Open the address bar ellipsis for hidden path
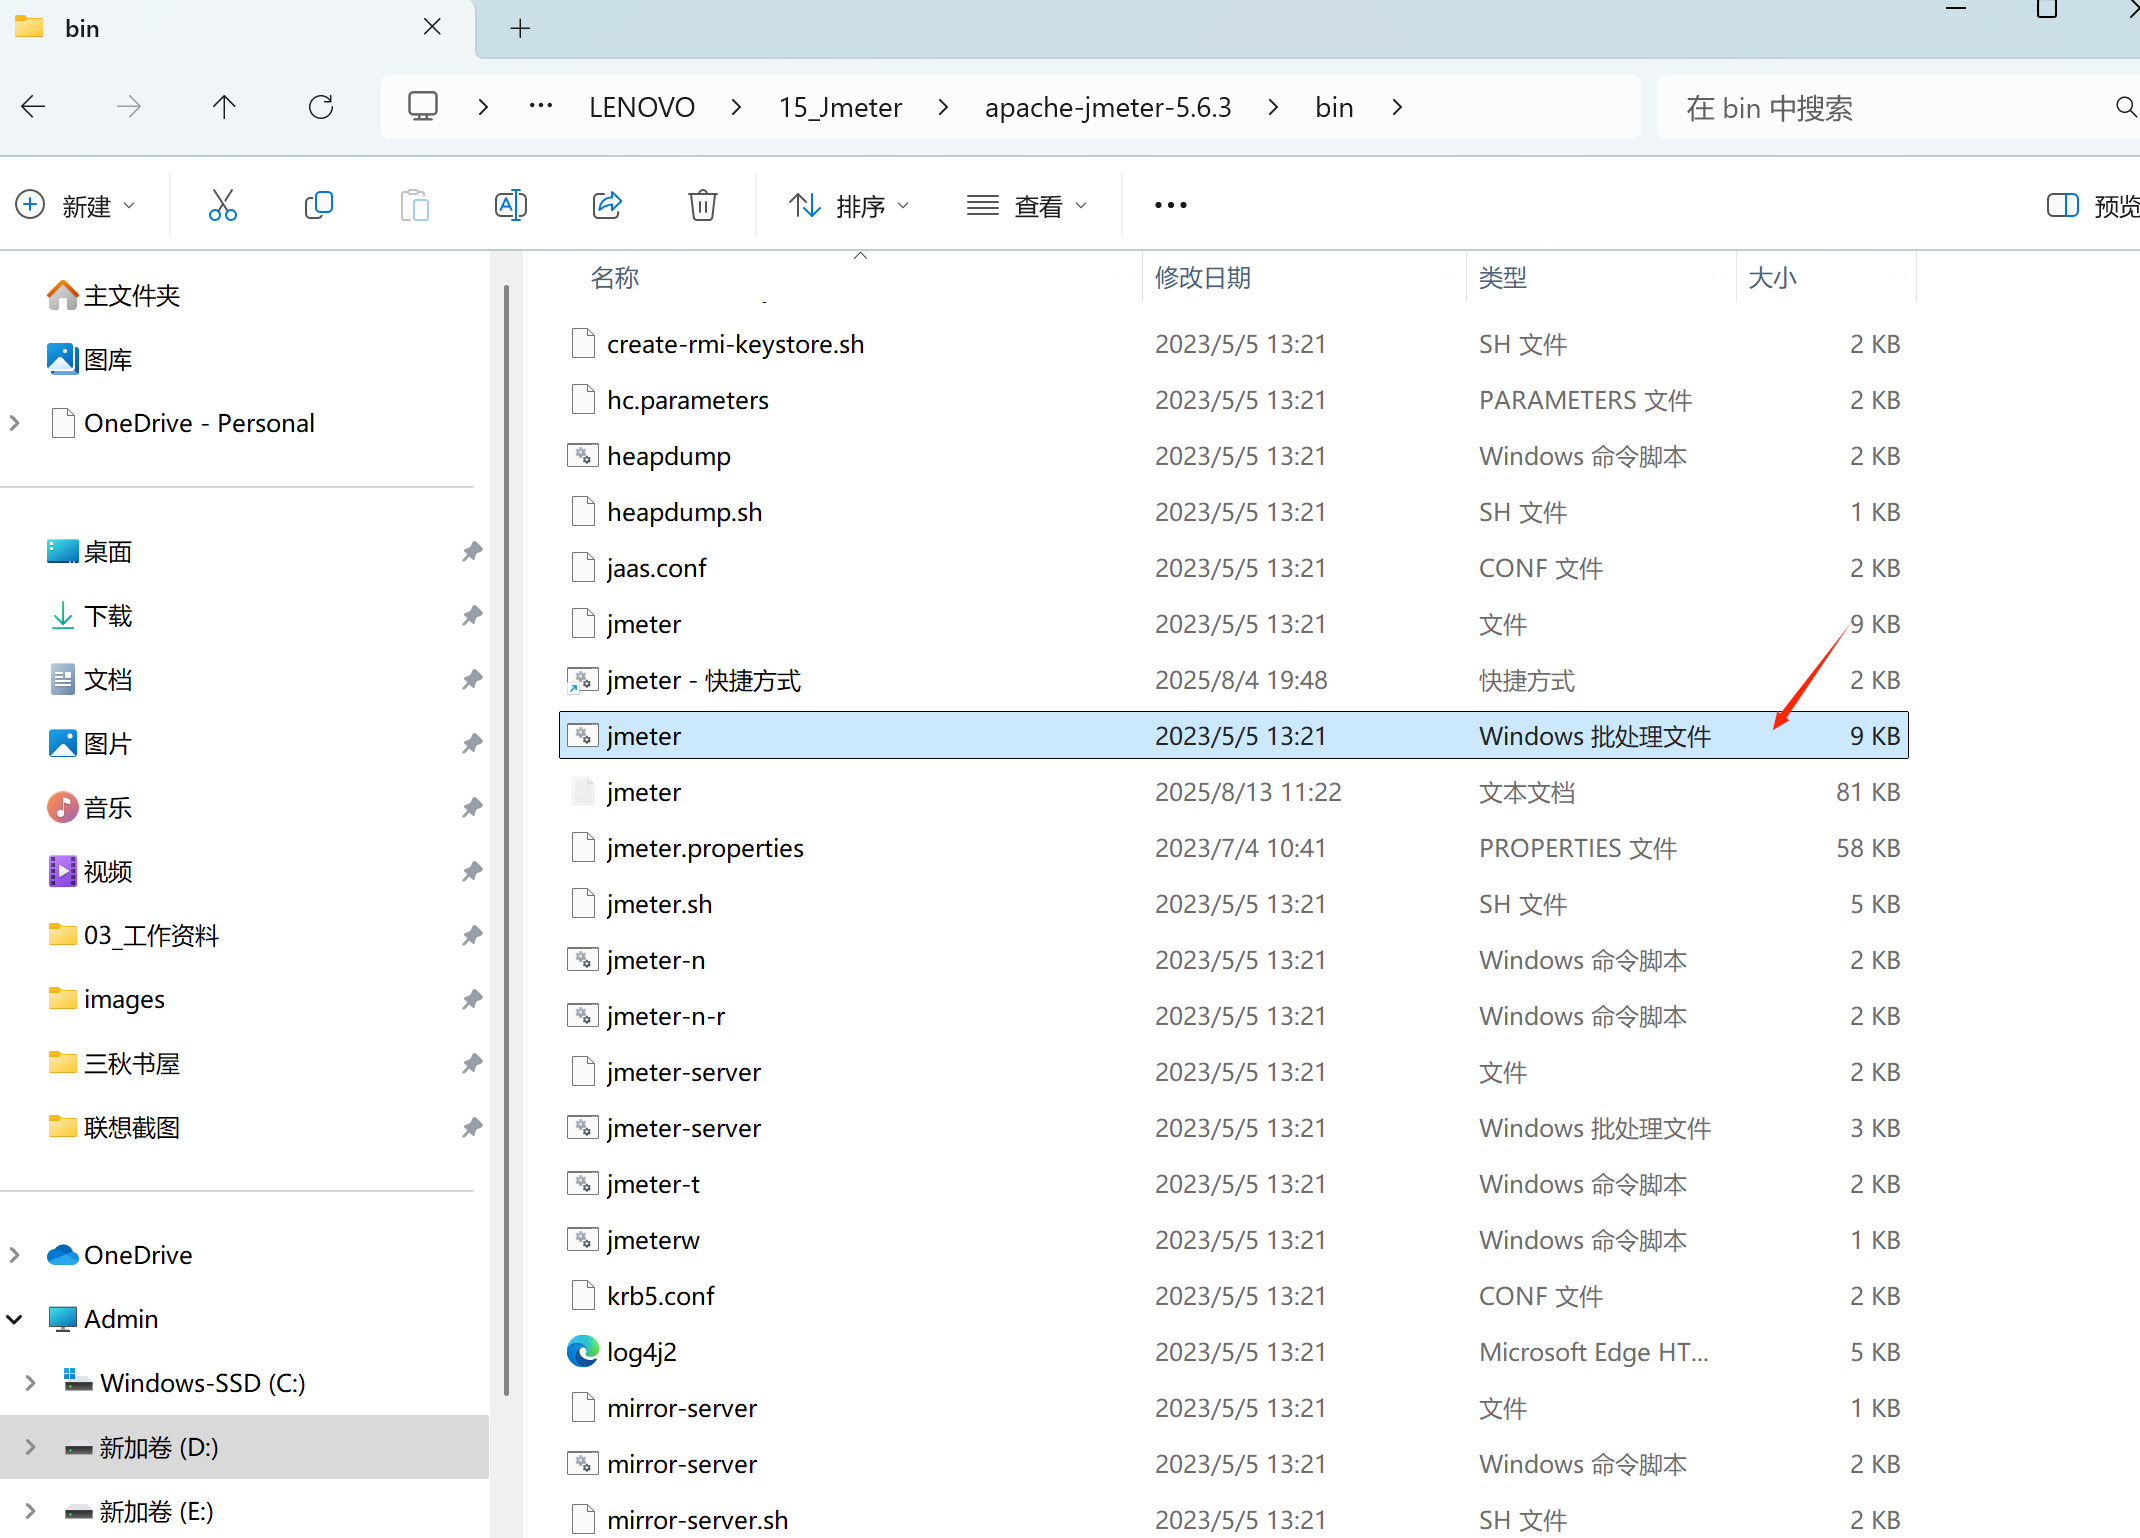Screen dimensions: 2140x1538 (x=541, y=106)
